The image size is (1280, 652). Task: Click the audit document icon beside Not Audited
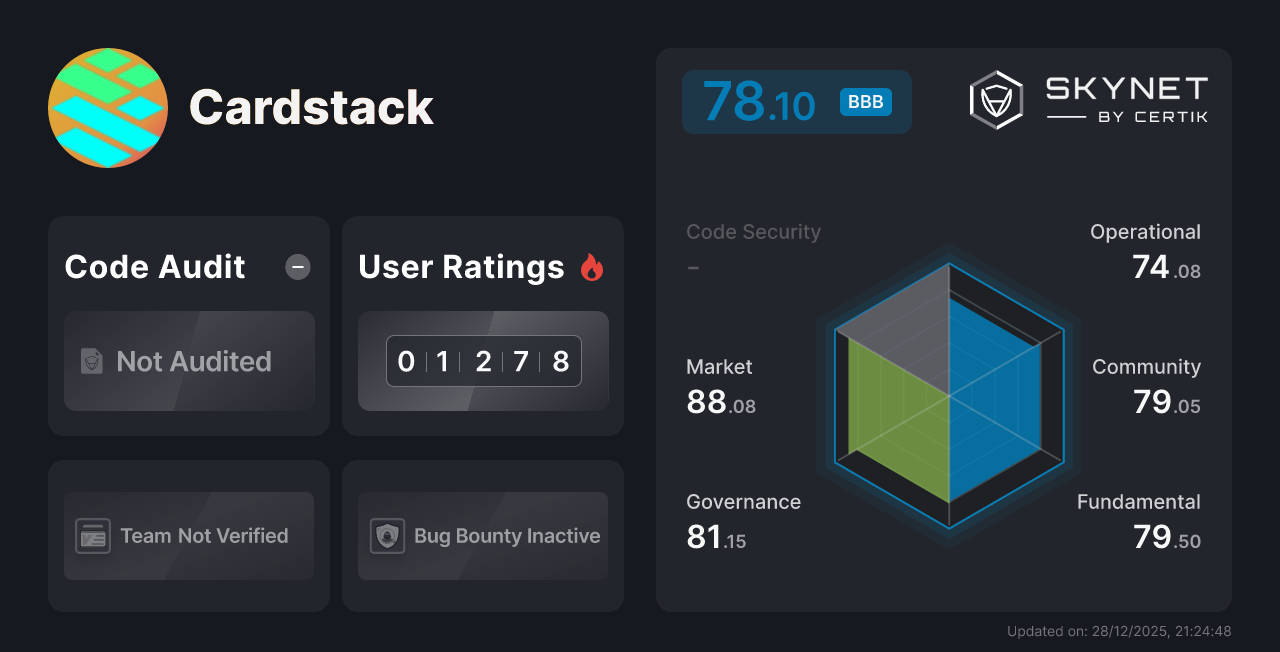(91, 362)
